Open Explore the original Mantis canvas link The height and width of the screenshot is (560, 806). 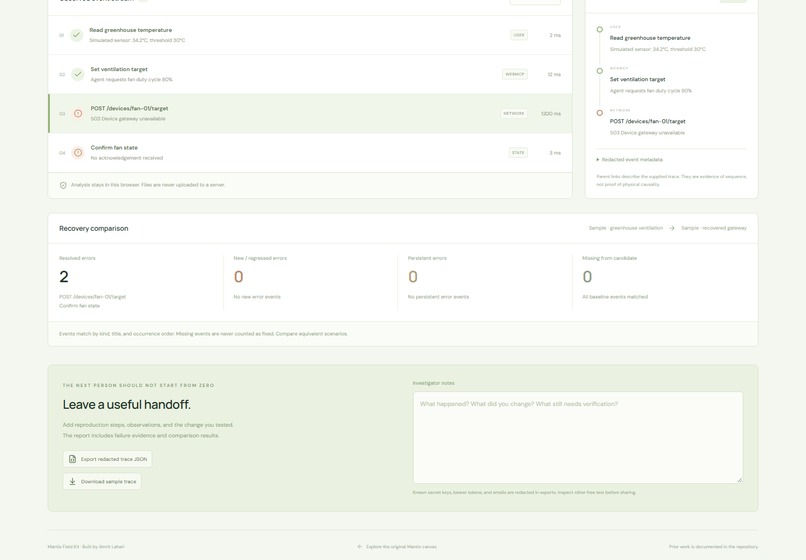(x=397, y=547)
